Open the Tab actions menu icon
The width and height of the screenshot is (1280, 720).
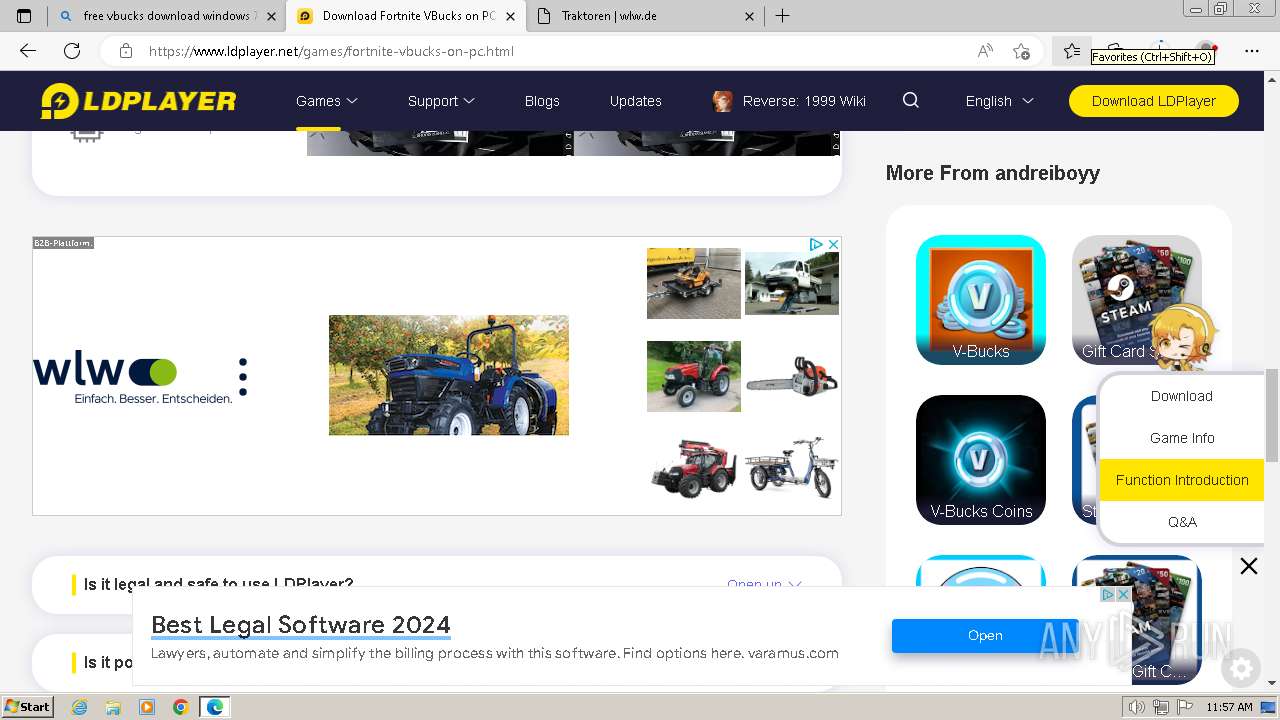(24, 16)
